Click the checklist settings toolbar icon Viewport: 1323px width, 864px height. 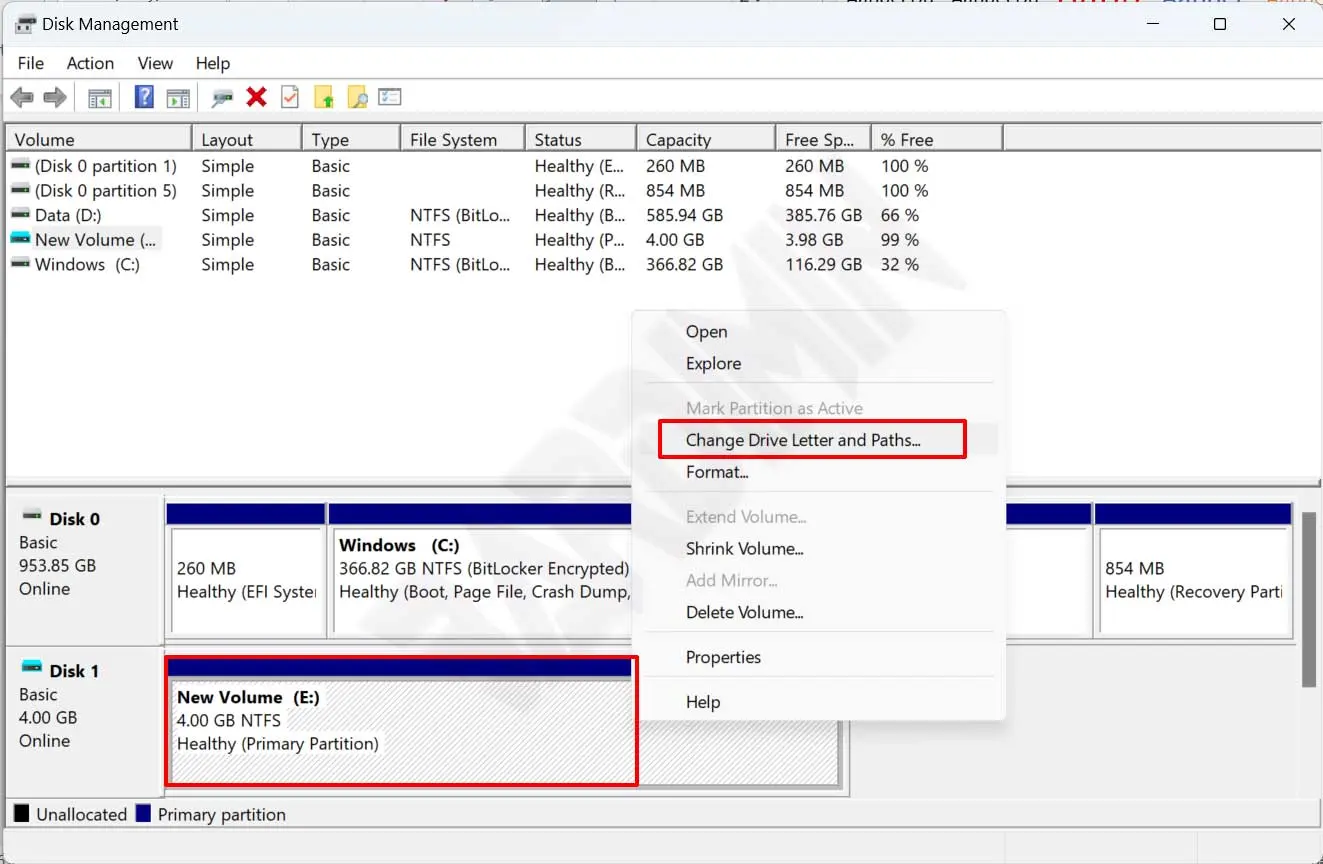390,97
